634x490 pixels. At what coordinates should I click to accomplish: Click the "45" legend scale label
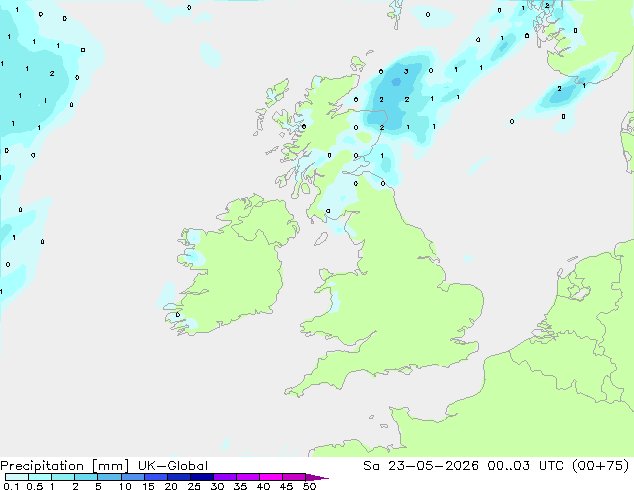click(286, 486)
